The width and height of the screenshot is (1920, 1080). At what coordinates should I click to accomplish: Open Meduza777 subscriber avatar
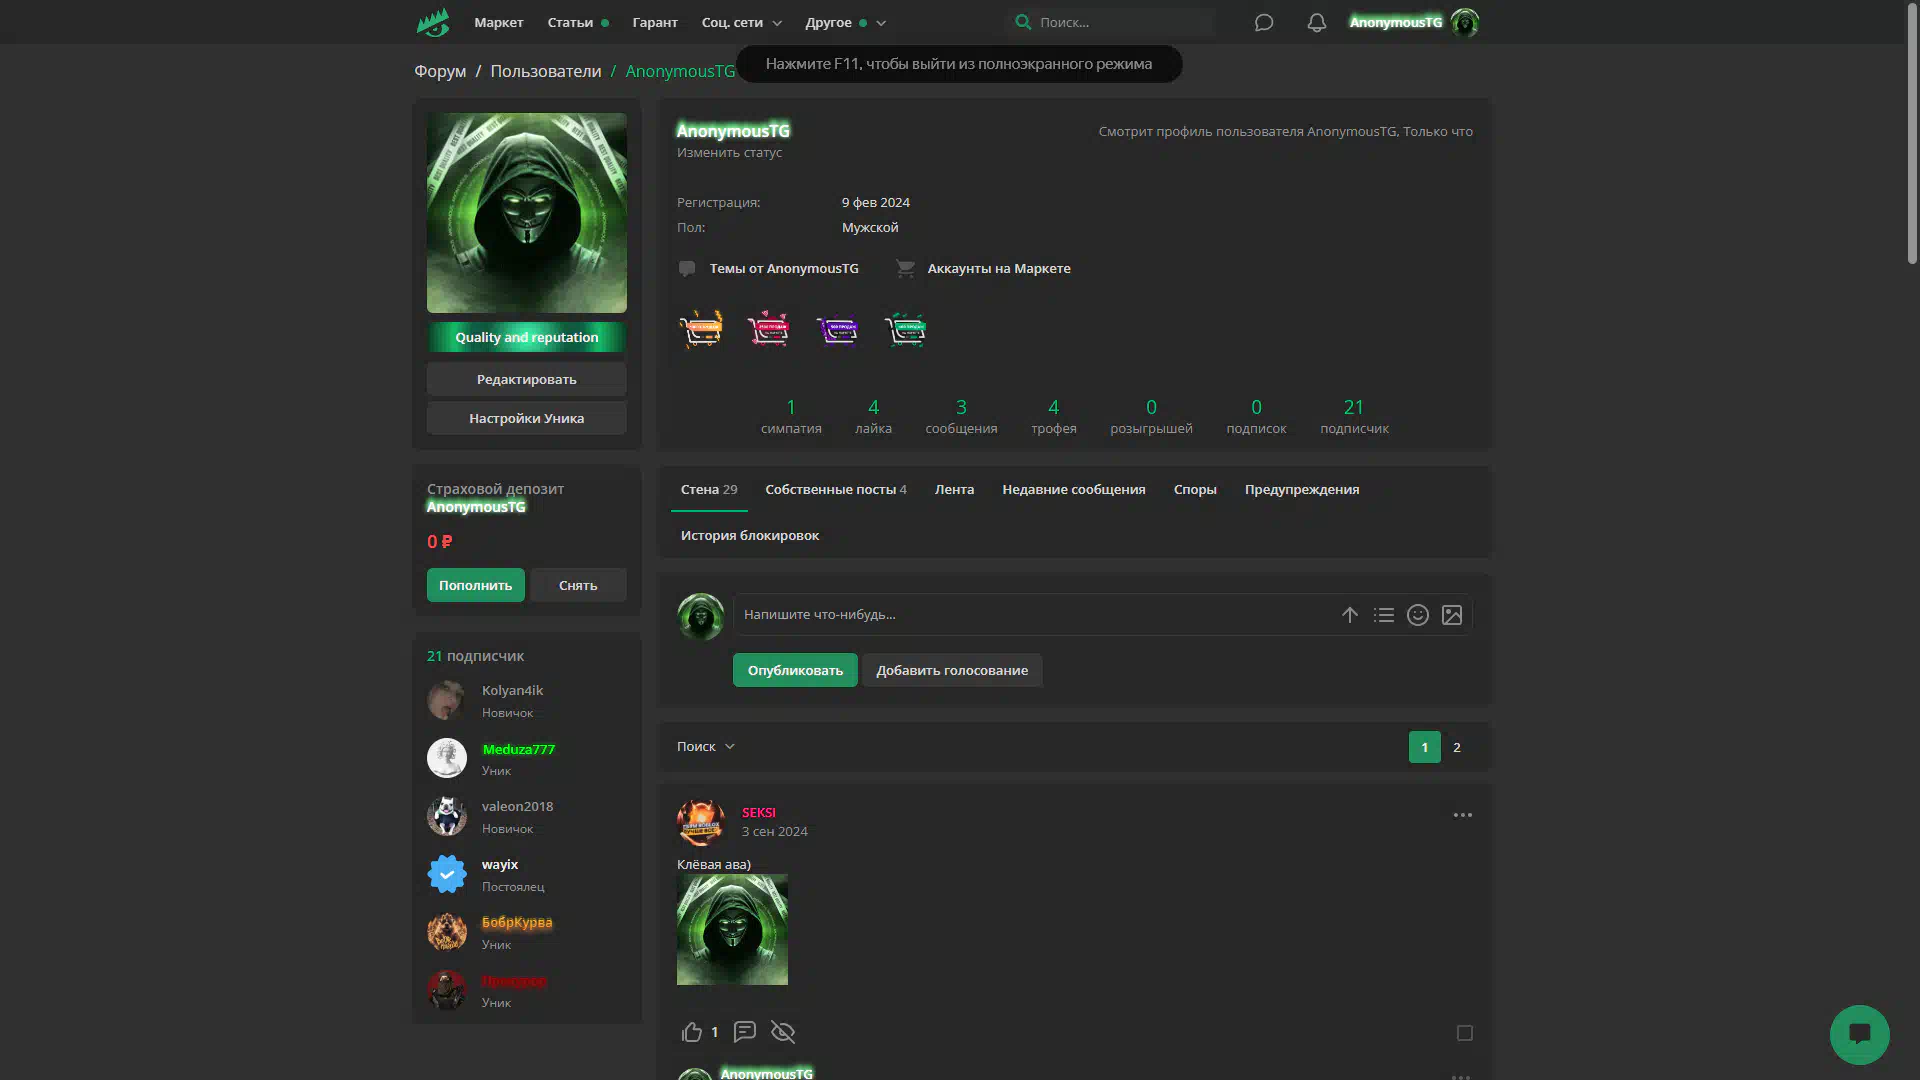click(x=447, y=758)
